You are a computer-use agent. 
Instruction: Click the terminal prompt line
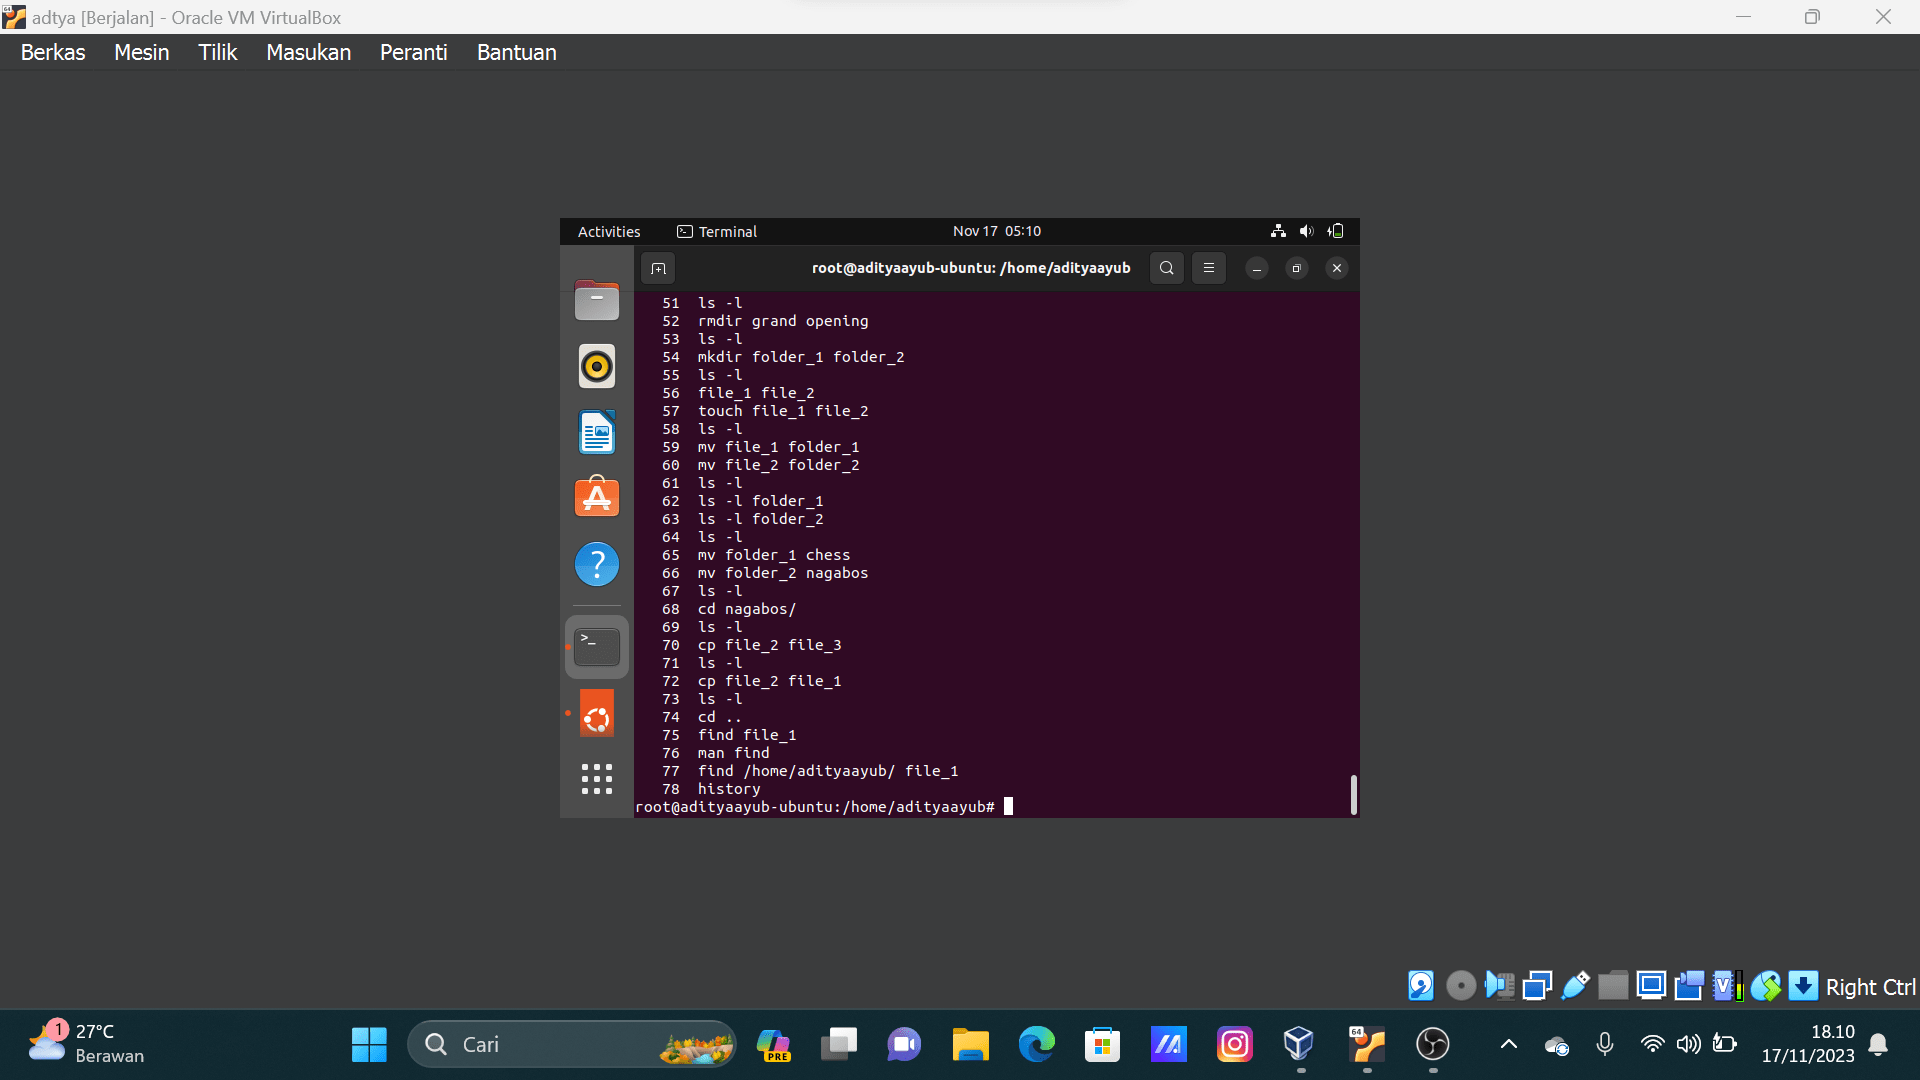[x=824, y=807]
